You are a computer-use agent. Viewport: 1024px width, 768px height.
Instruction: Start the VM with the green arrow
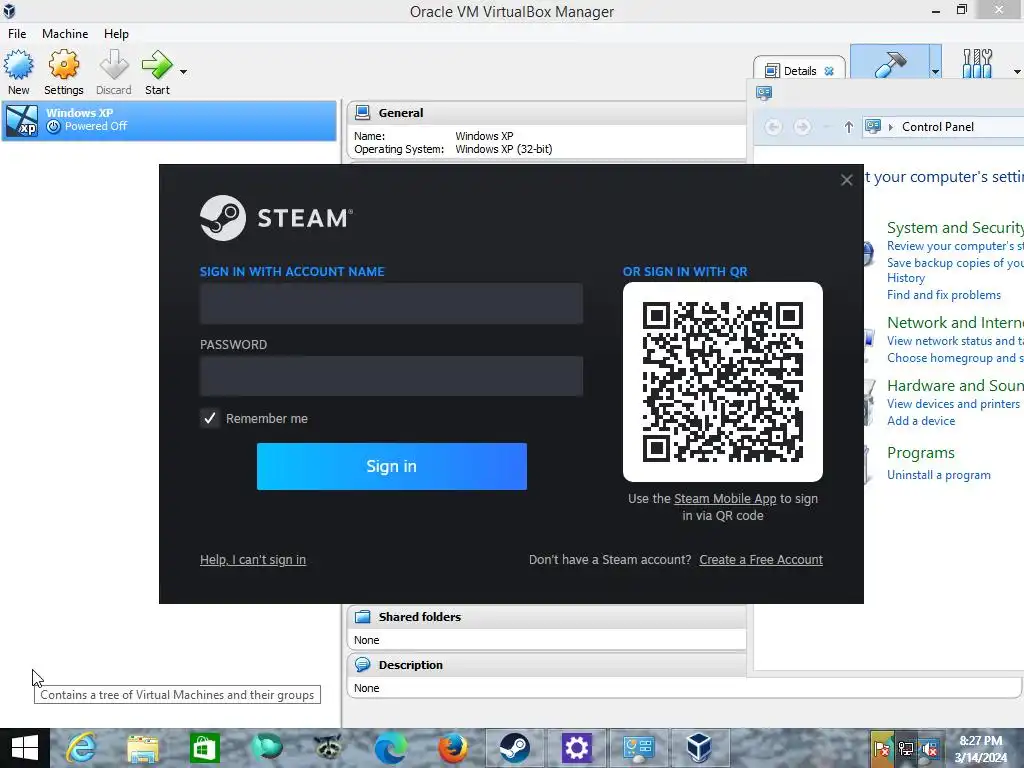point(157,66)
